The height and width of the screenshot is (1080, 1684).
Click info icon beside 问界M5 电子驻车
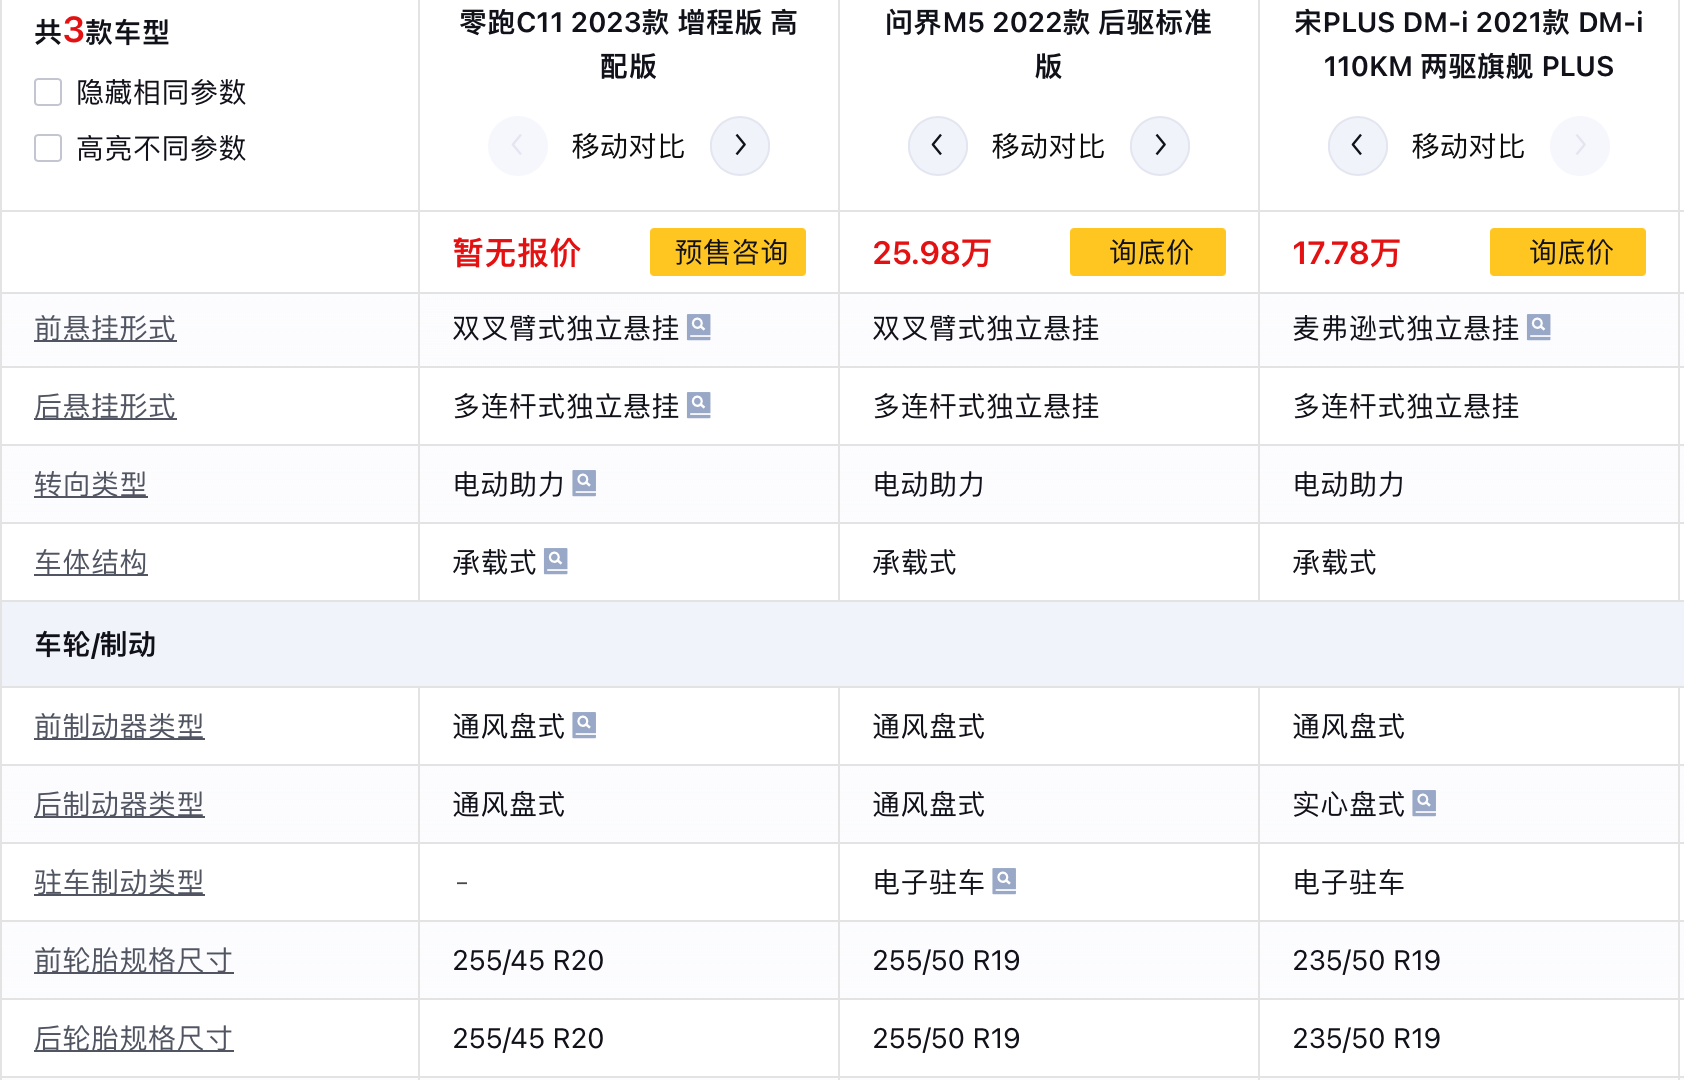click(x=1005, y=881)
